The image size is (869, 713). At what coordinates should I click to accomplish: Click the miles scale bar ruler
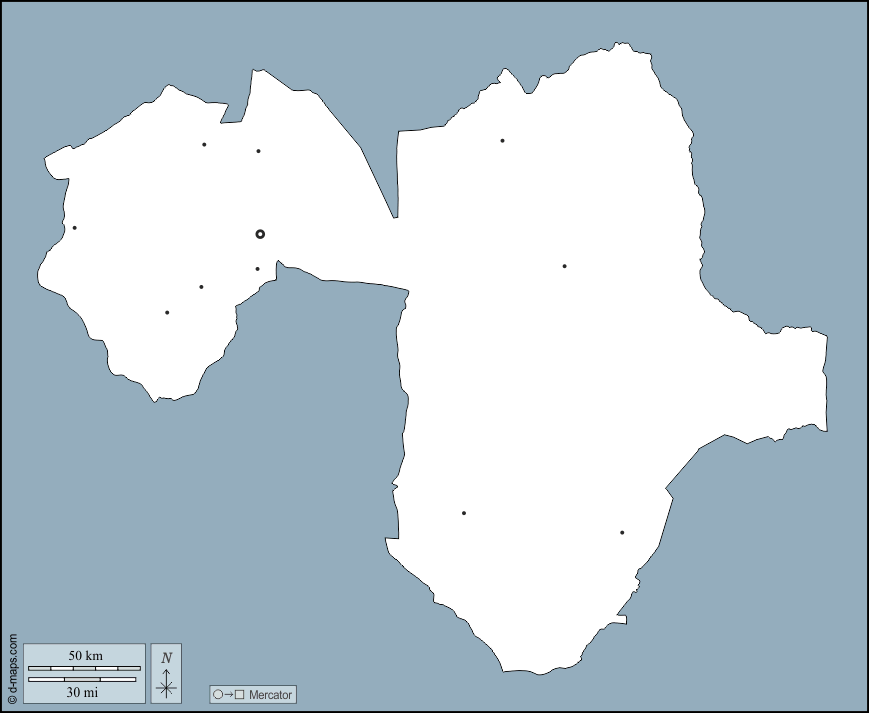tap(82, 680)
